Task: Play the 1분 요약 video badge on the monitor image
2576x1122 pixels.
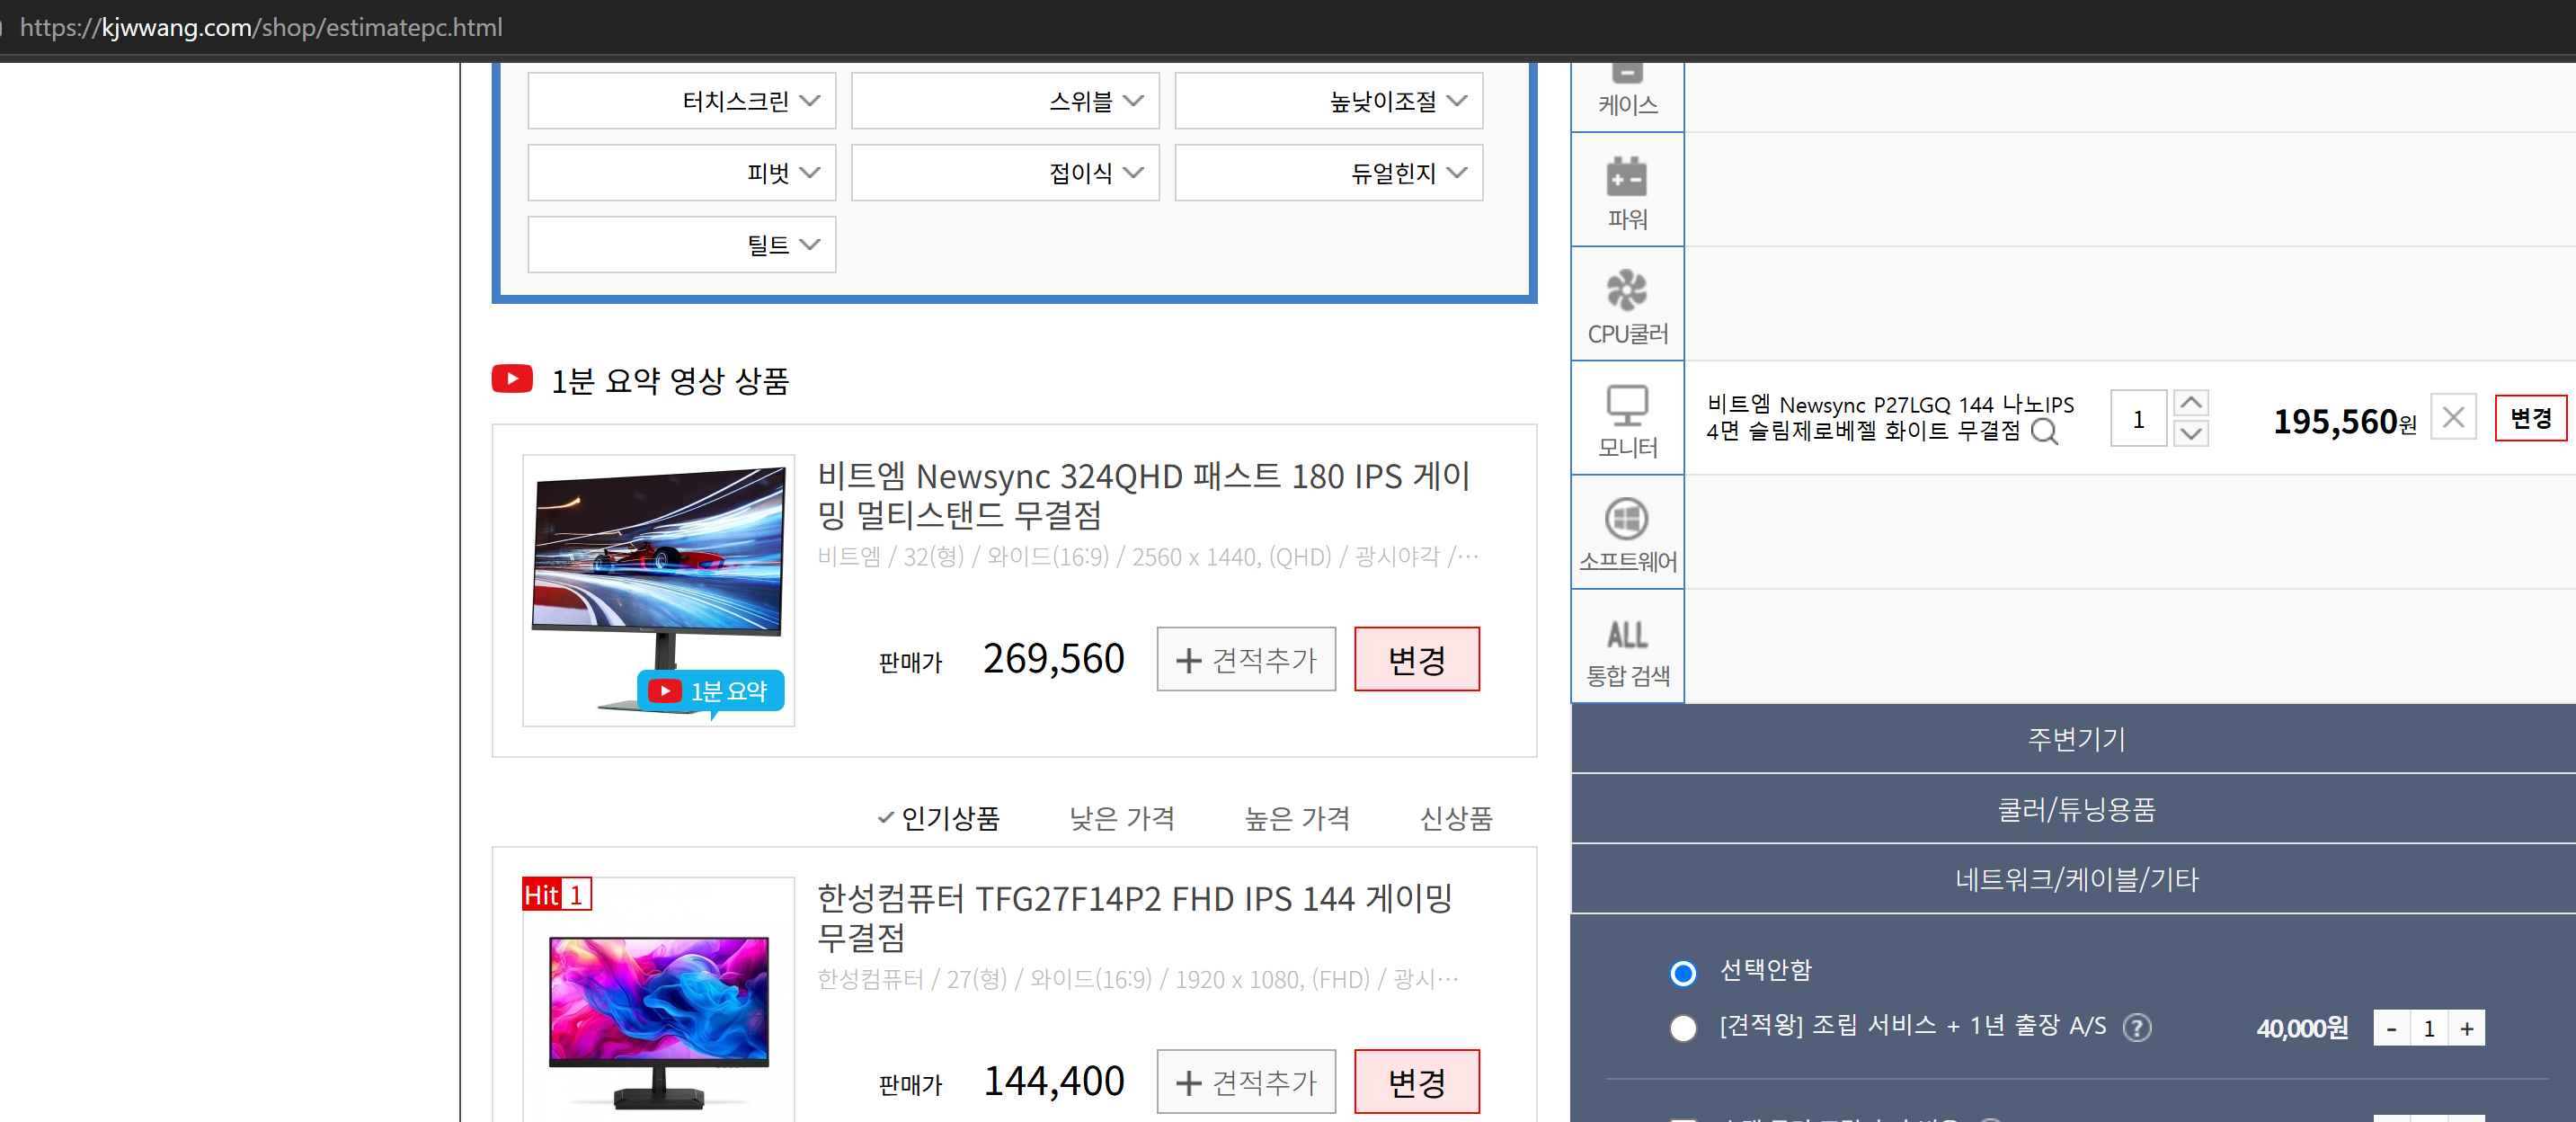Action: point(710,691)
